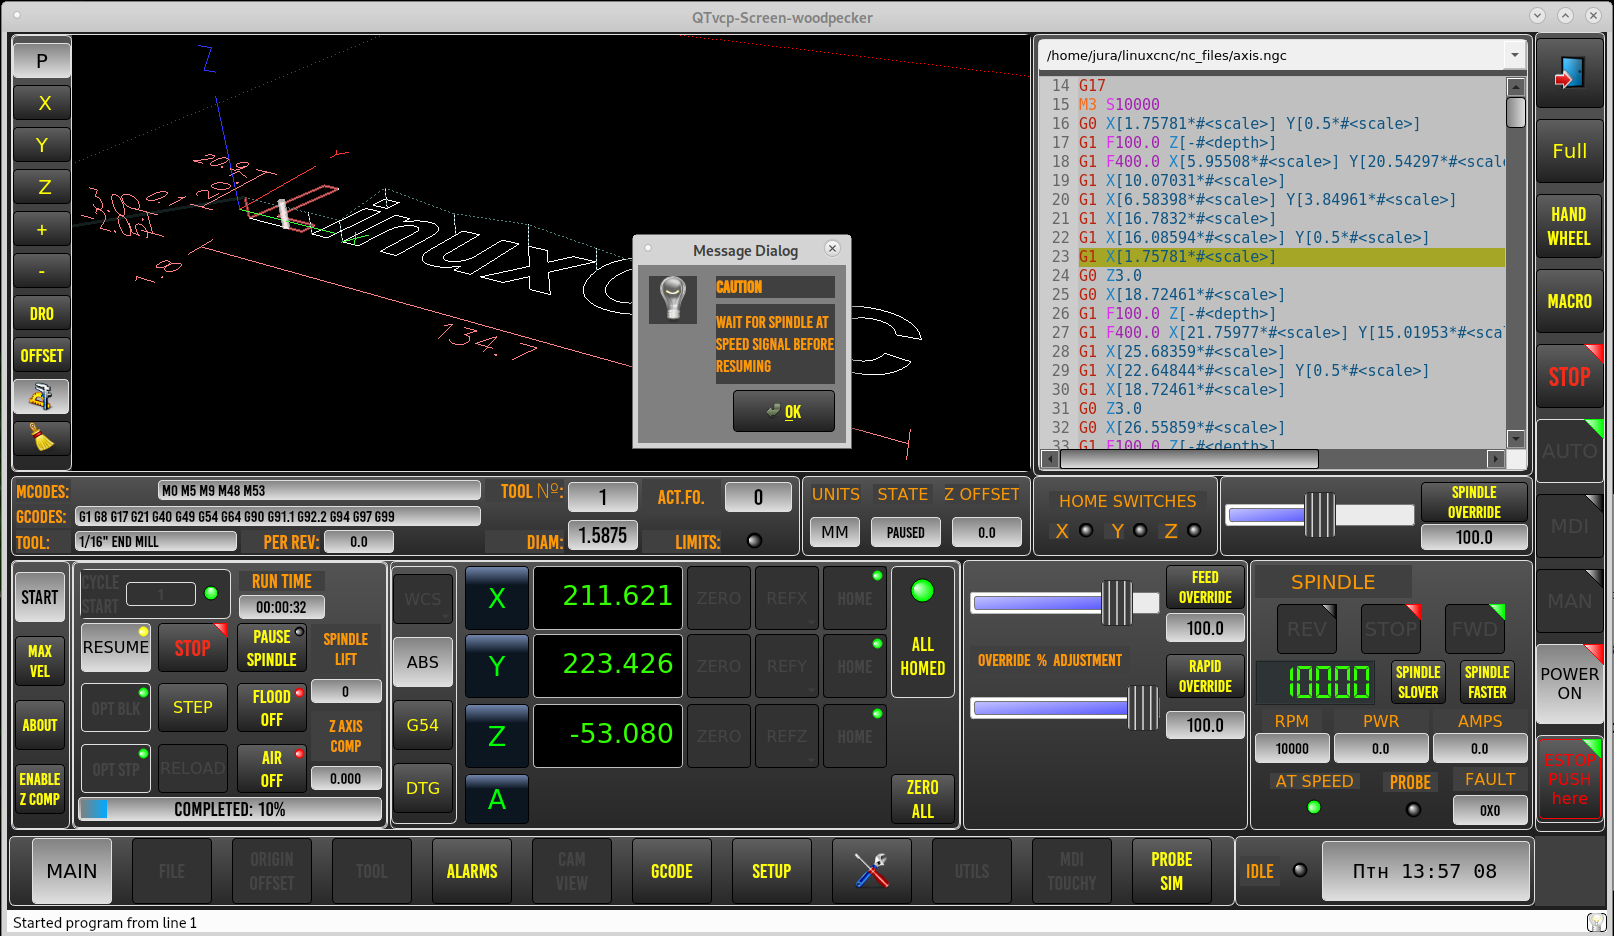Select the X axis button
Screen dimensions: 1614x936
pyautogui.click(x=497, y=598)
